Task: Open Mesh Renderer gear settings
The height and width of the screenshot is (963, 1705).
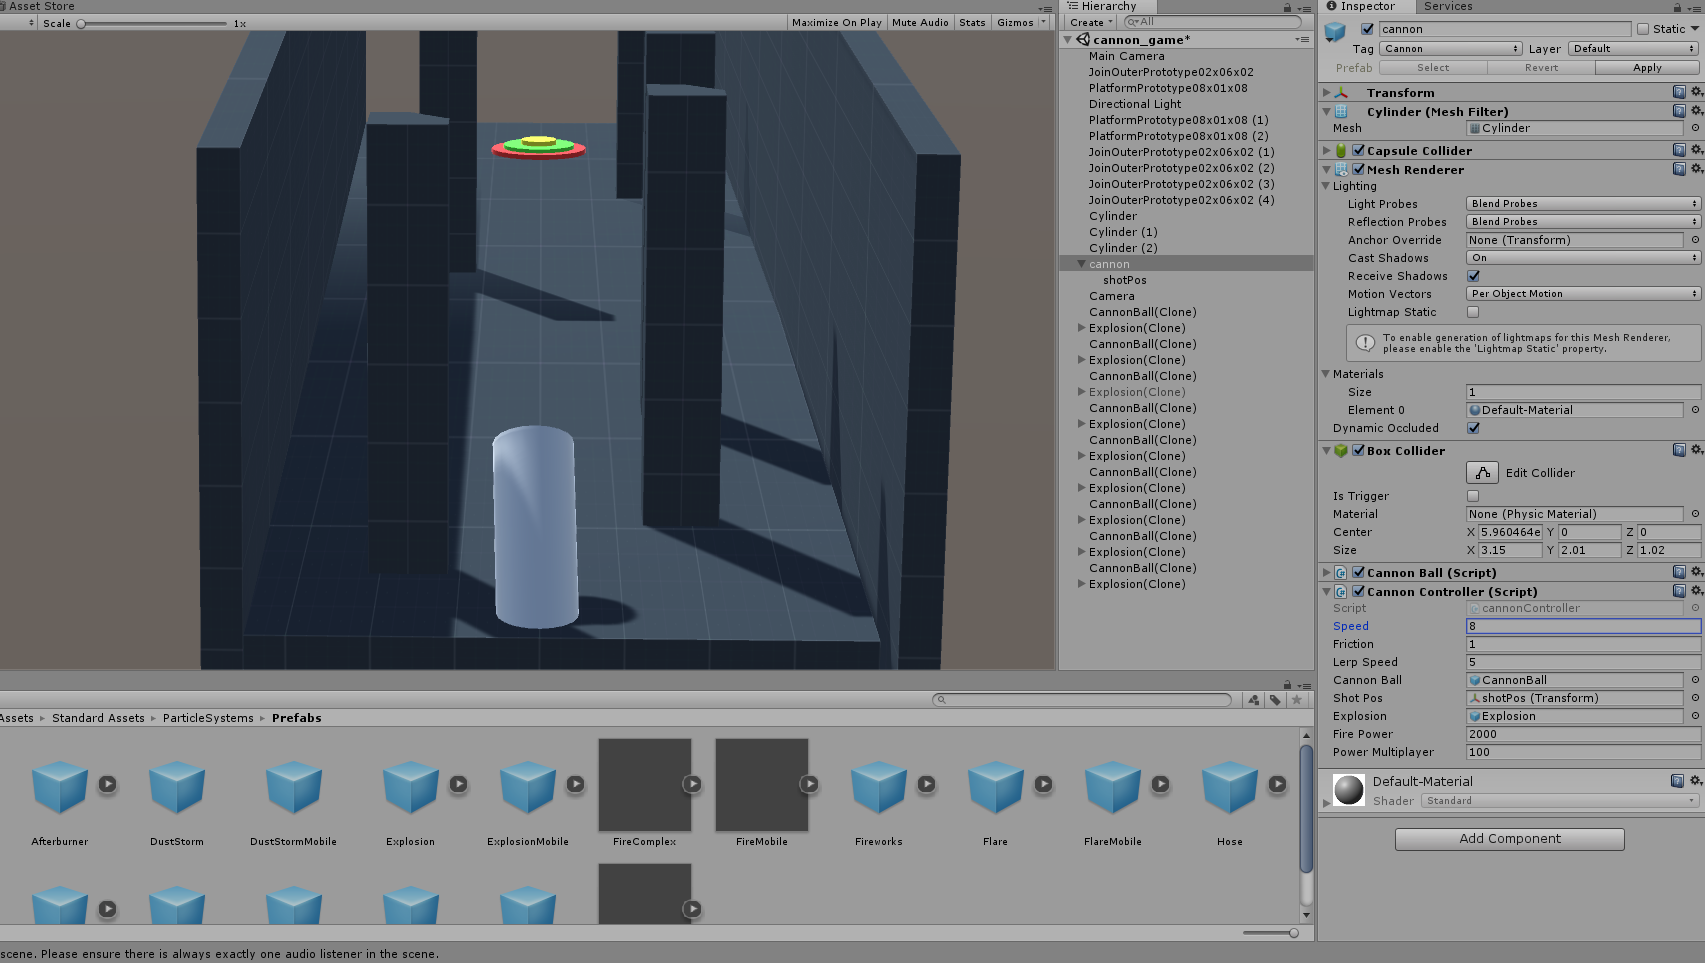Action: pyautogui.click(x=1696, y=169)
